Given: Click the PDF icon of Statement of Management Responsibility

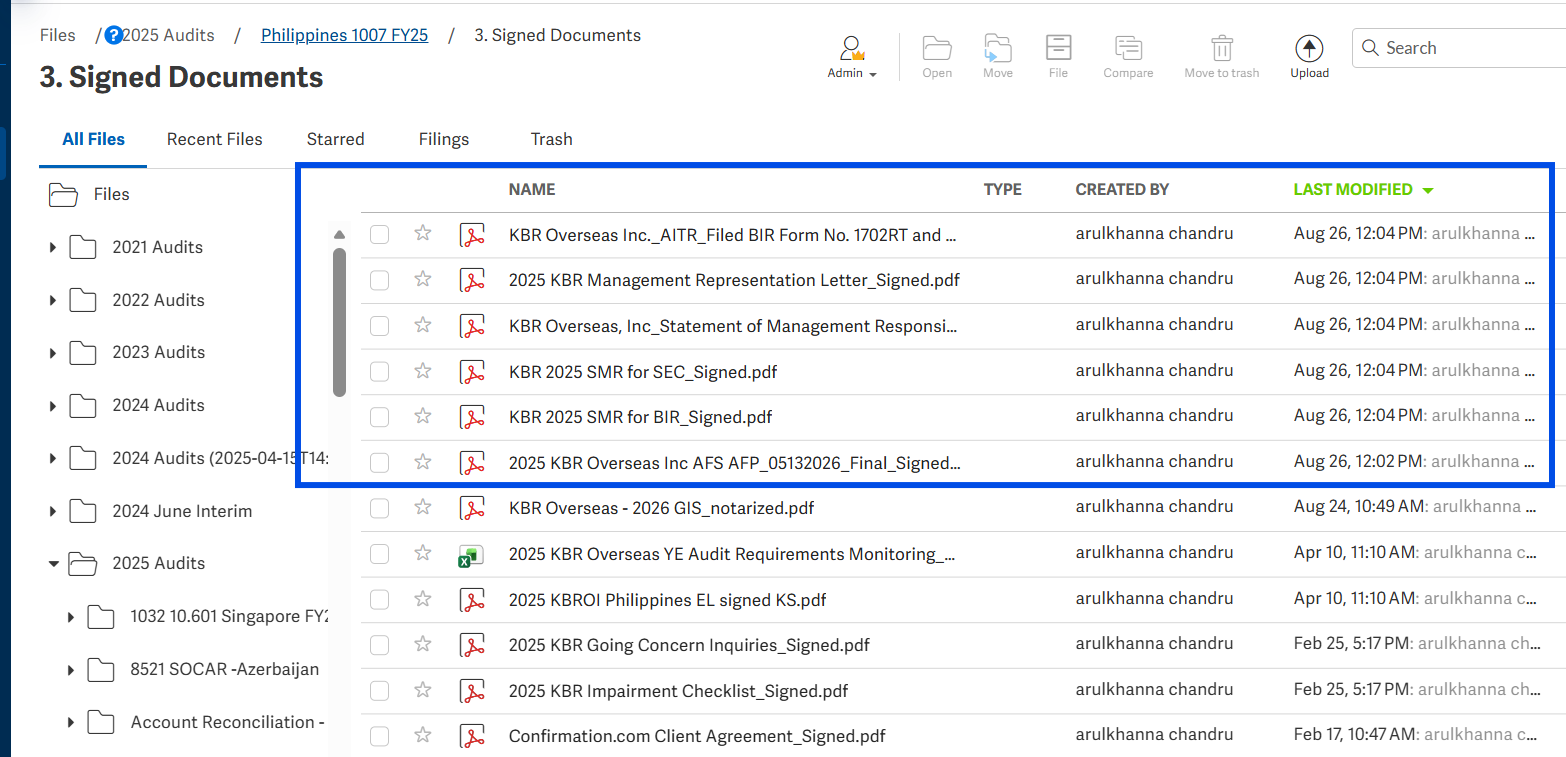Looking at the screenshot, I should [472, 326].
